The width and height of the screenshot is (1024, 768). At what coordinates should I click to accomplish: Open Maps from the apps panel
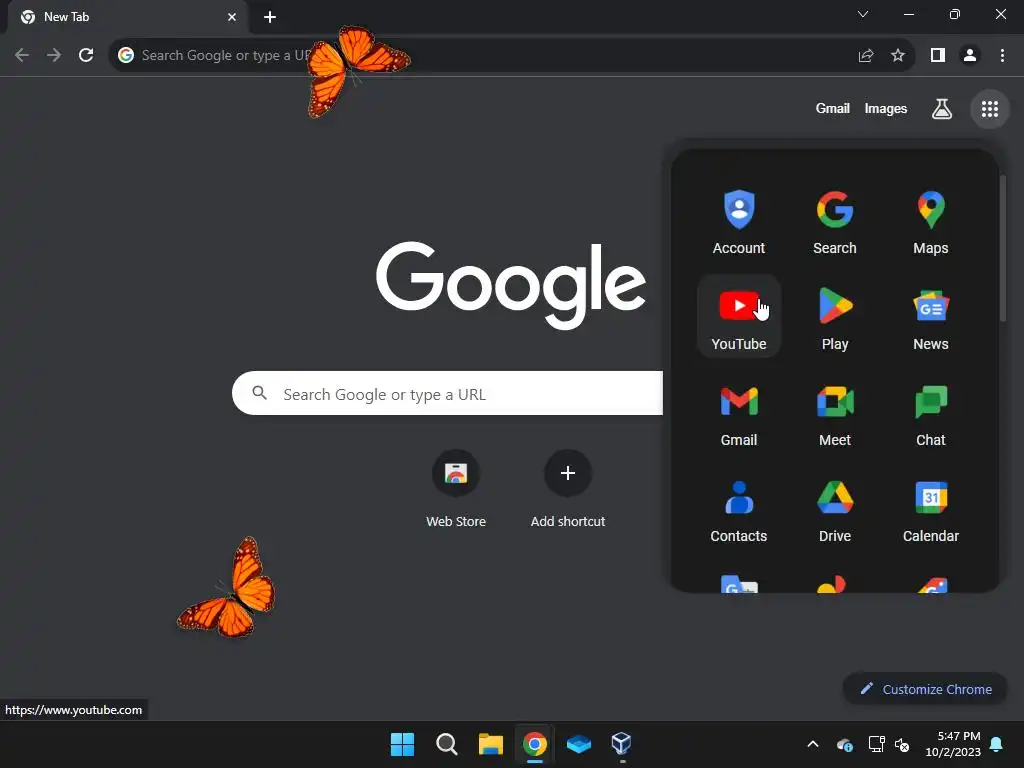coord(931,221)
